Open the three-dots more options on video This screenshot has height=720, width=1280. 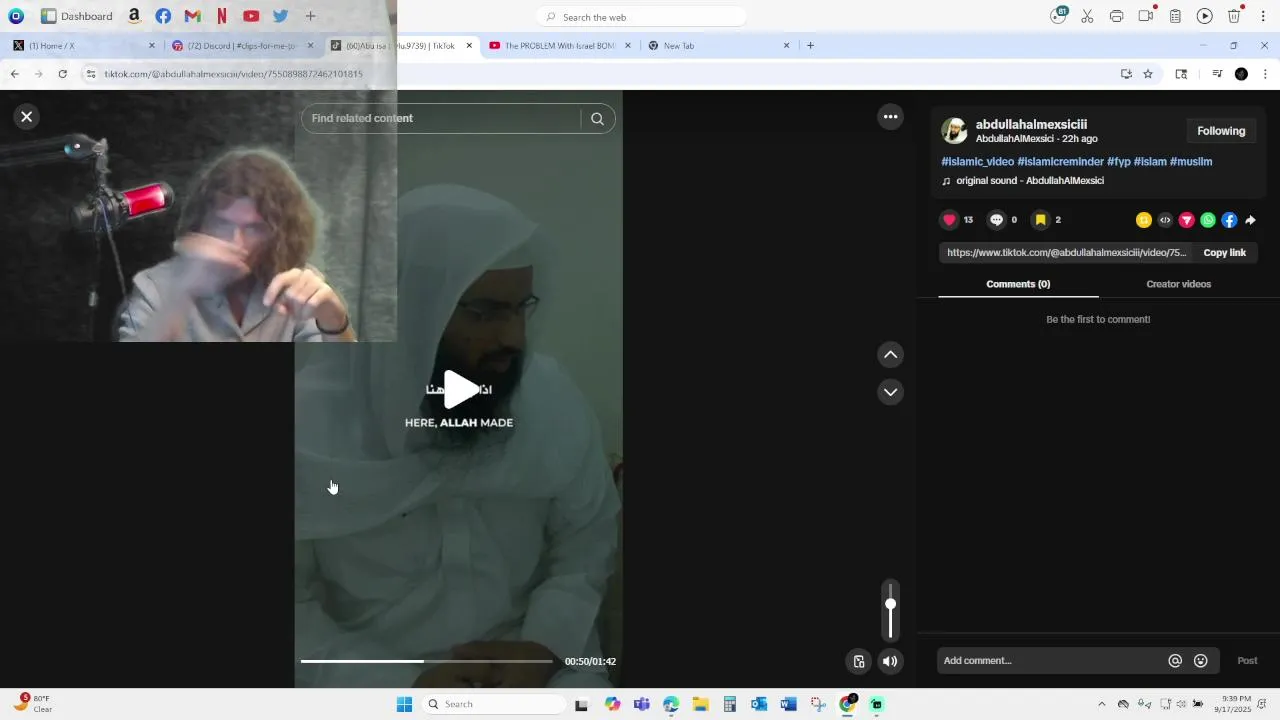coord(890,117)
